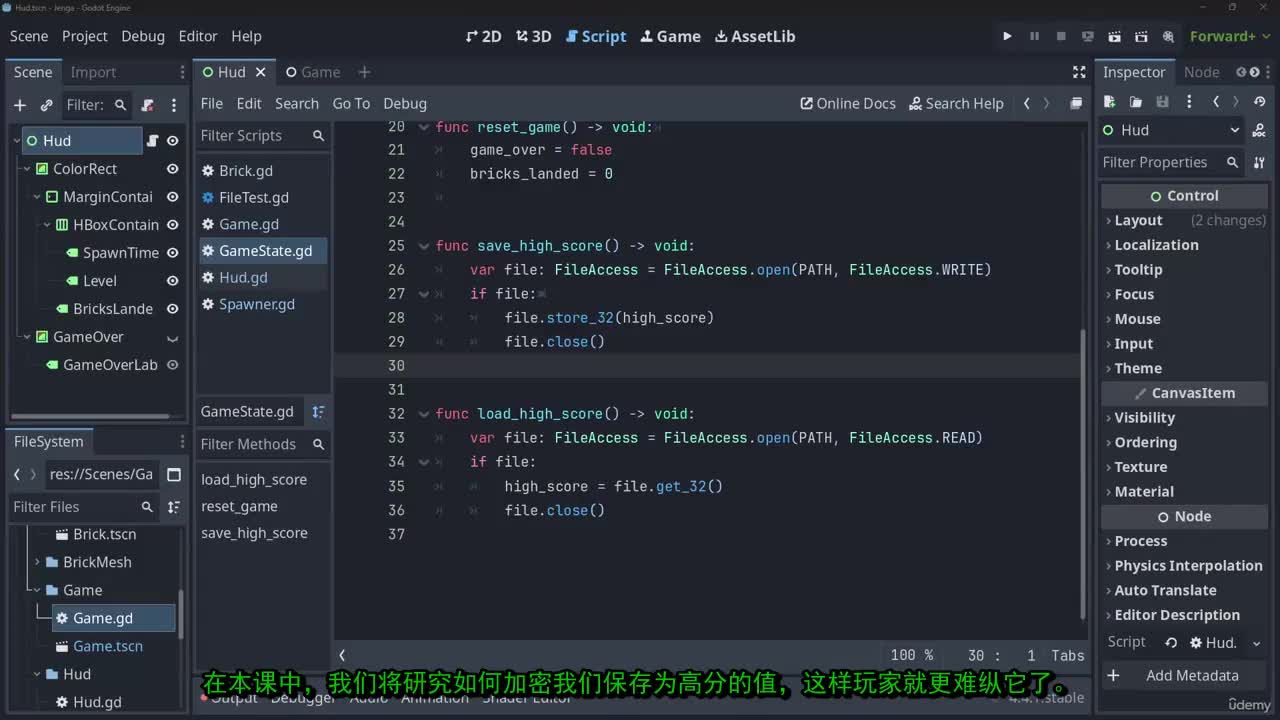1280x720 pixels.
Task: Open the Forward+ renderer dropdown
Action: pos(1229,36)
